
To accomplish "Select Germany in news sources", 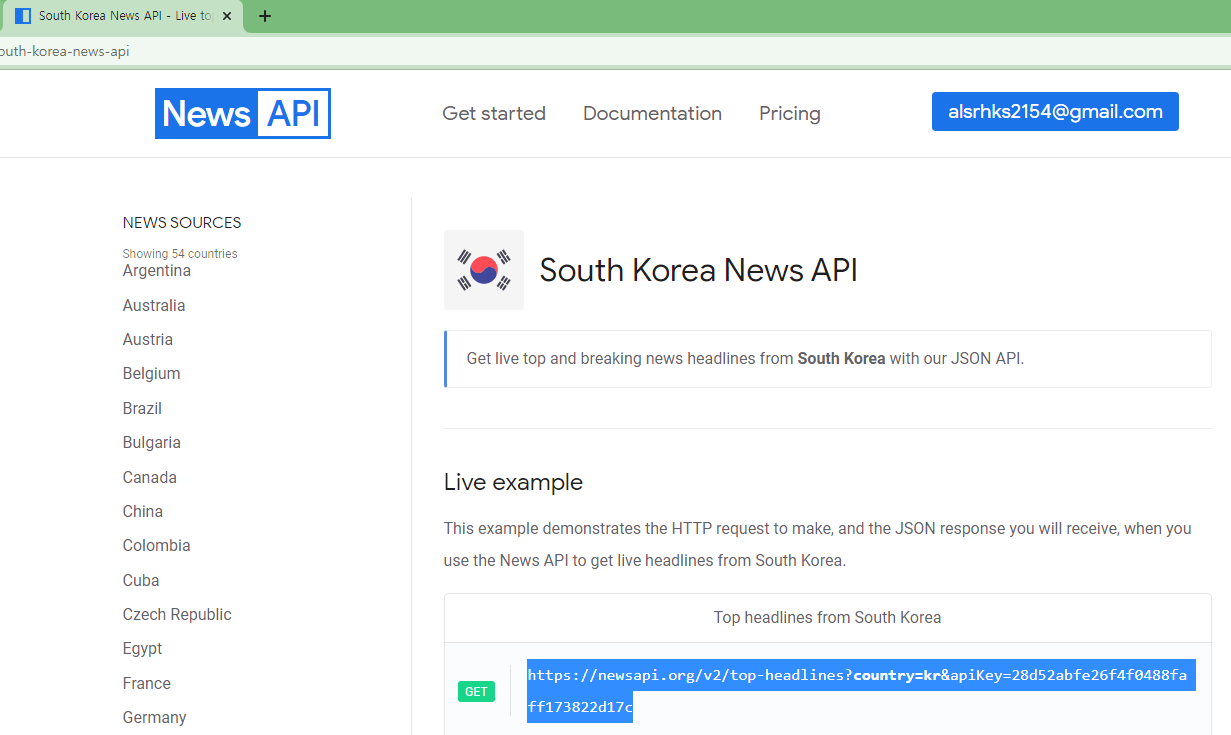I will click(155, 717).
